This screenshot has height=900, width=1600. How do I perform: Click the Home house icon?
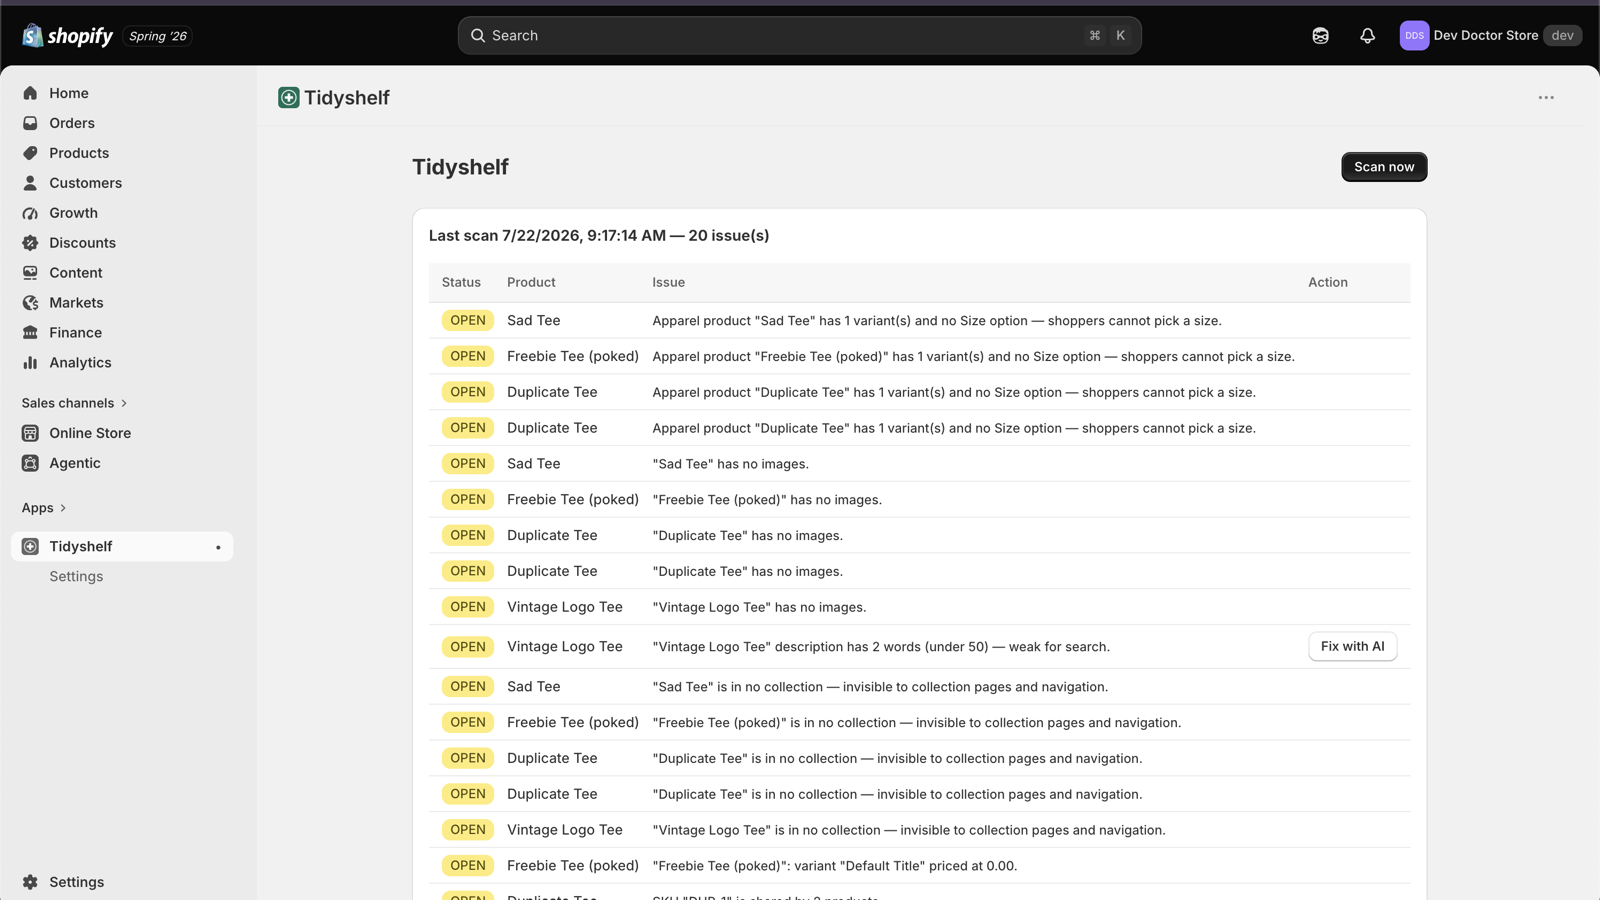point(30,93)
